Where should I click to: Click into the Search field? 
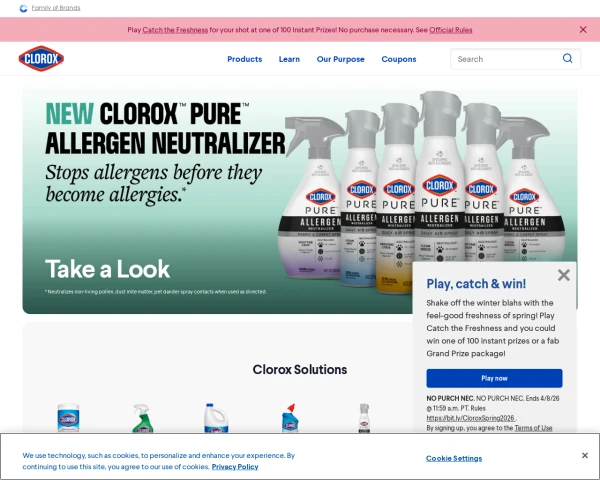(505, 59)
